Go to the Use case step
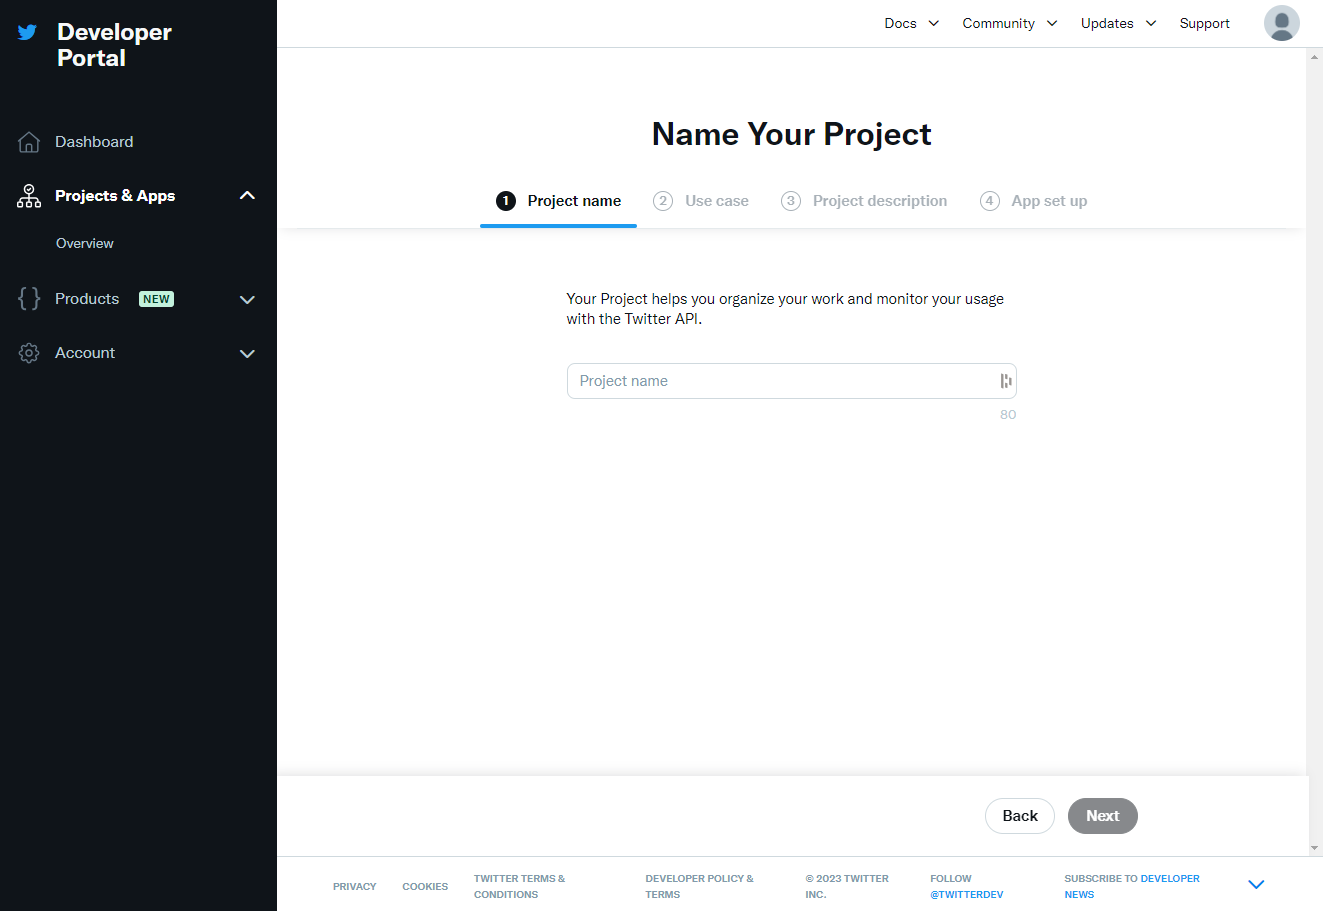1323x911 pixels. [x=701, y=201]
